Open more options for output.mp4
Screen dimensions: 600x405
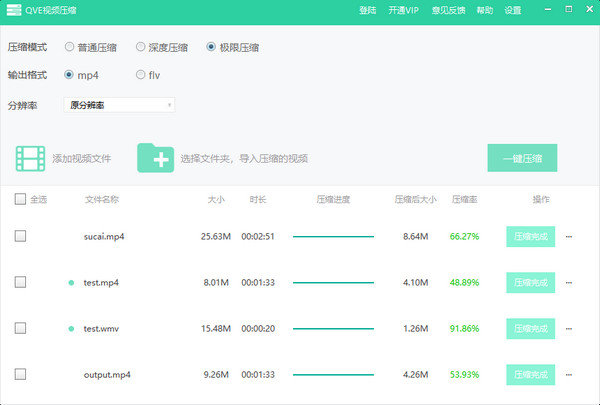pos(569,375)
